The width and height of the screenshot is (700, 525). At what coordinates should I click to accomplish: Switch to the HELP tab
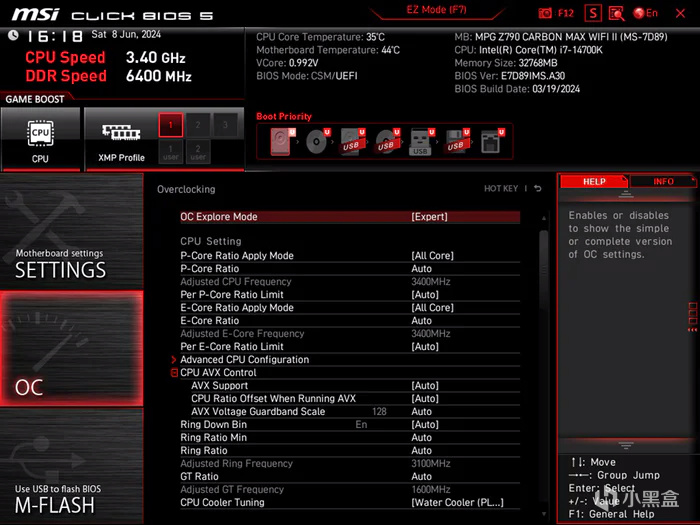click(x=594, y=181)
